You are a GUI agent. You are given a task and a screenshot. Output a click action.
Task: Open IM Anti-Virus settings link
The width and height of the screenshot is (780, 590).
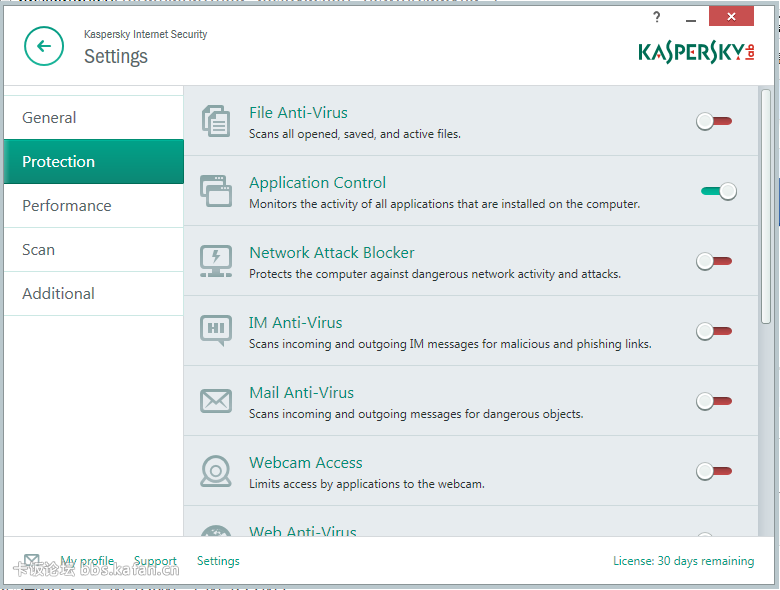coord(295,323)
